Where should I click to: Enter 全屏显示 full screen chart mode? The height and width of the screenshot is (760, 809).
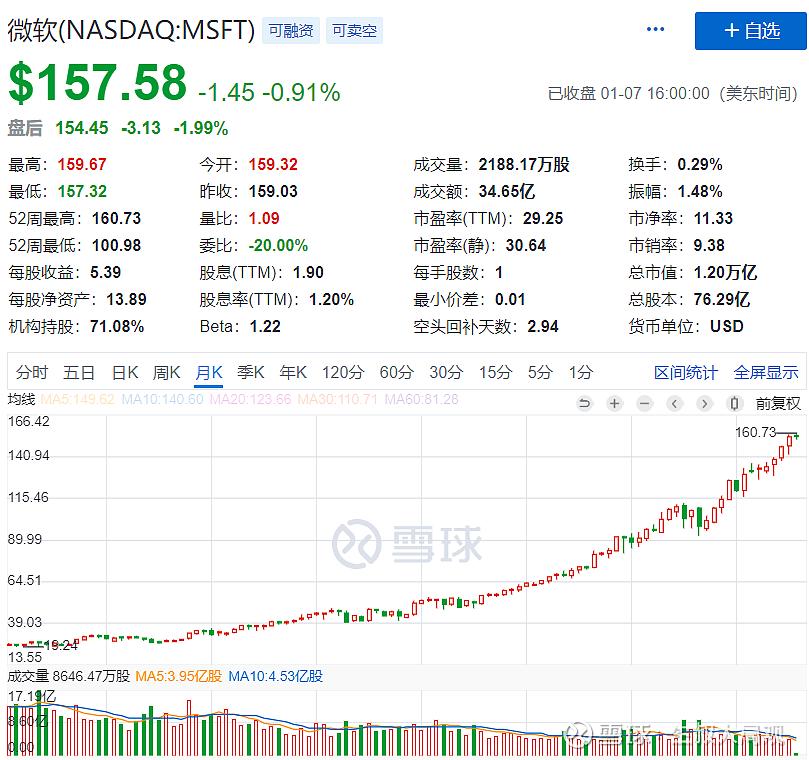pos(766,373)
